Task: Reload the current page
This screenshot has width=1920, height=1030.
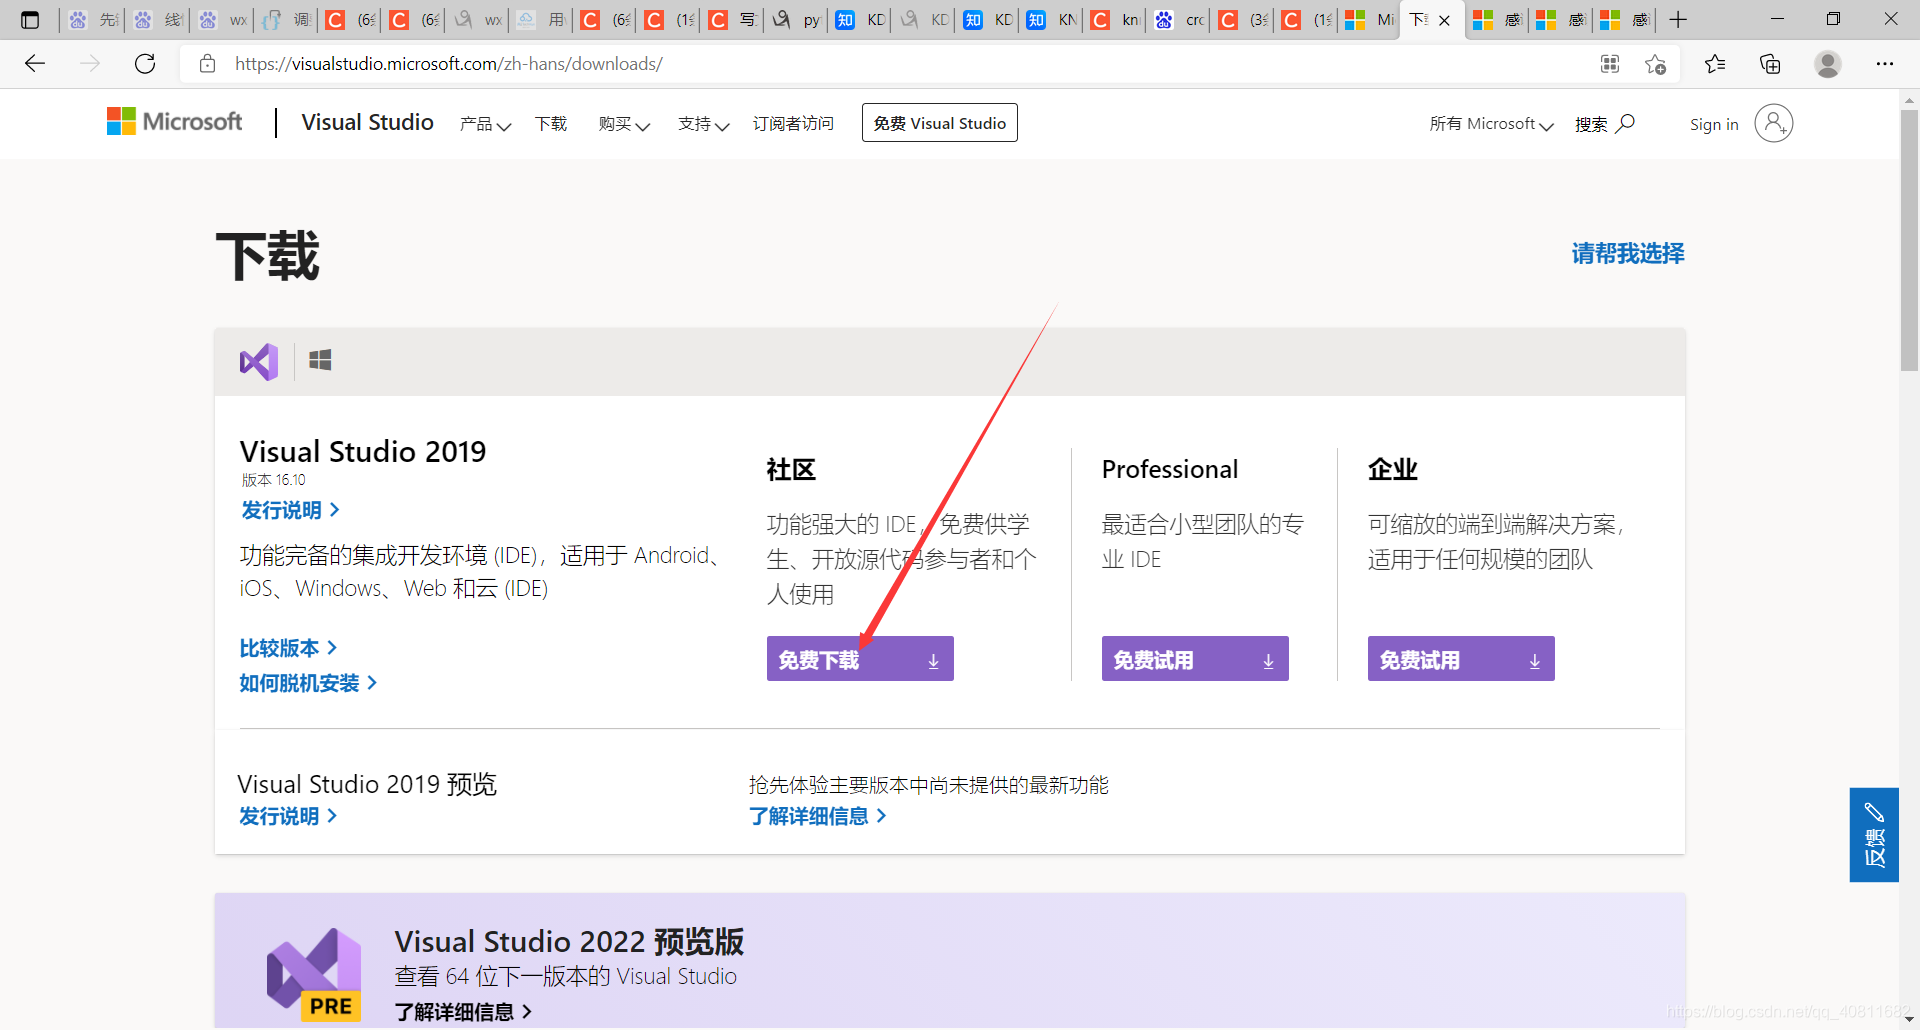Action: [145, 64]
